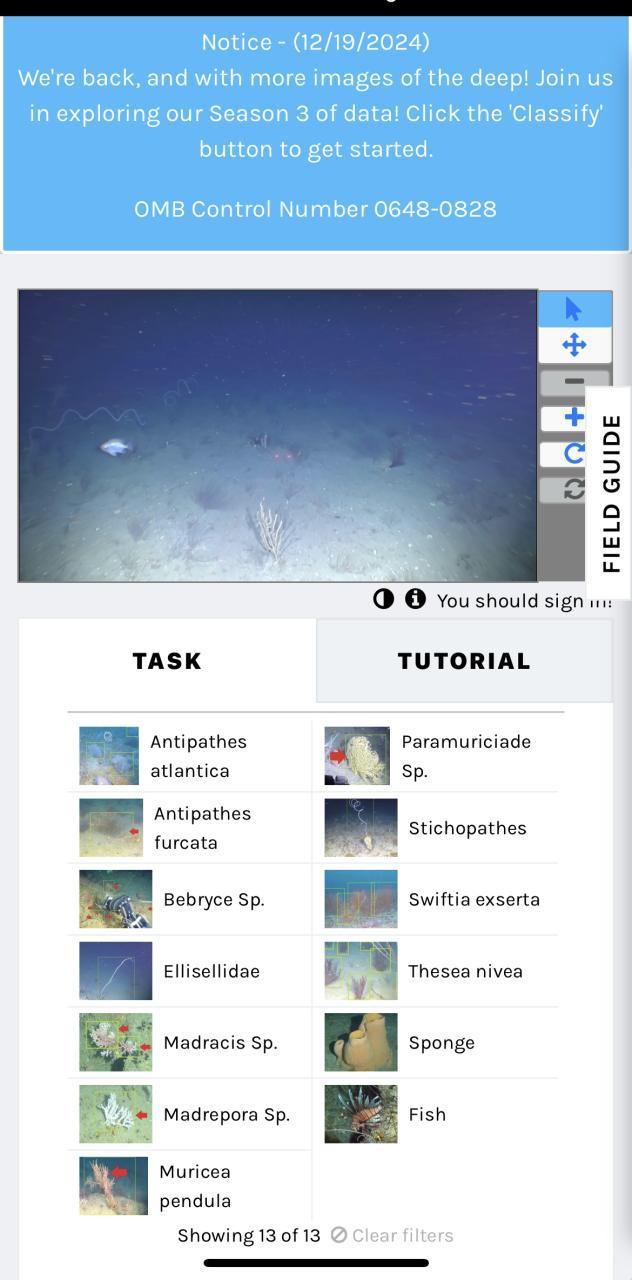The height and width of the screenshot is (1280, 632).
Task: Switch to the Task tab
Action: (167, 661)
